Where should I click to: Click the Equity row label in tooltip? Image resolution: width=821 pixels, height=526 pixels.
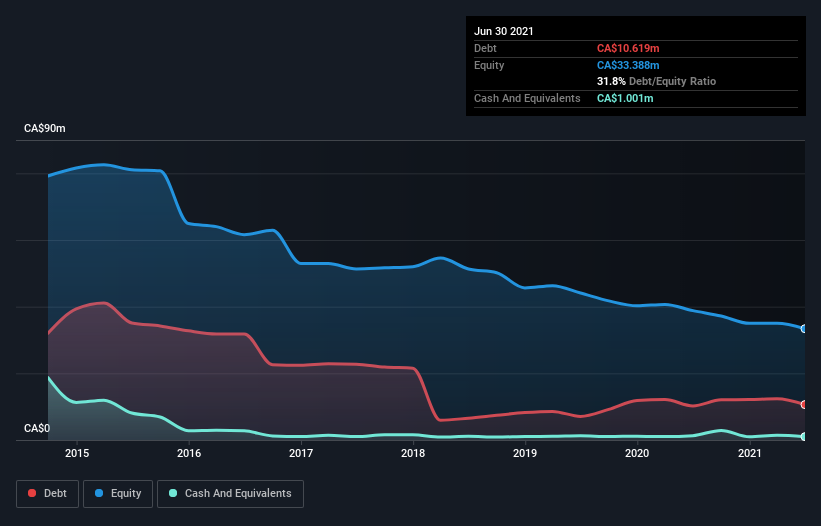tap(489, 65)
